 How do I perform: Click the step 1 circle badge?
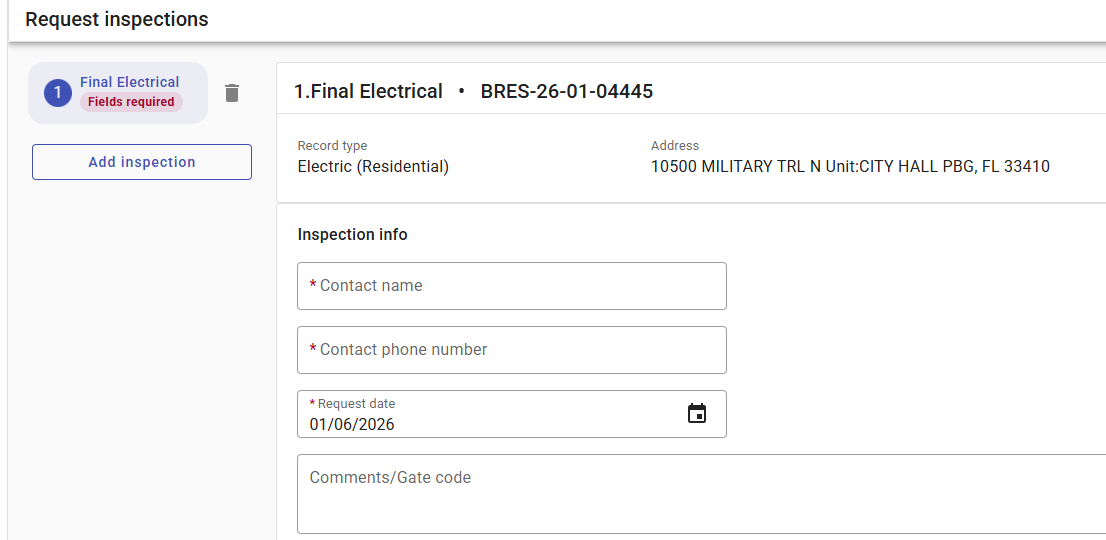click(x=58, y=93)
